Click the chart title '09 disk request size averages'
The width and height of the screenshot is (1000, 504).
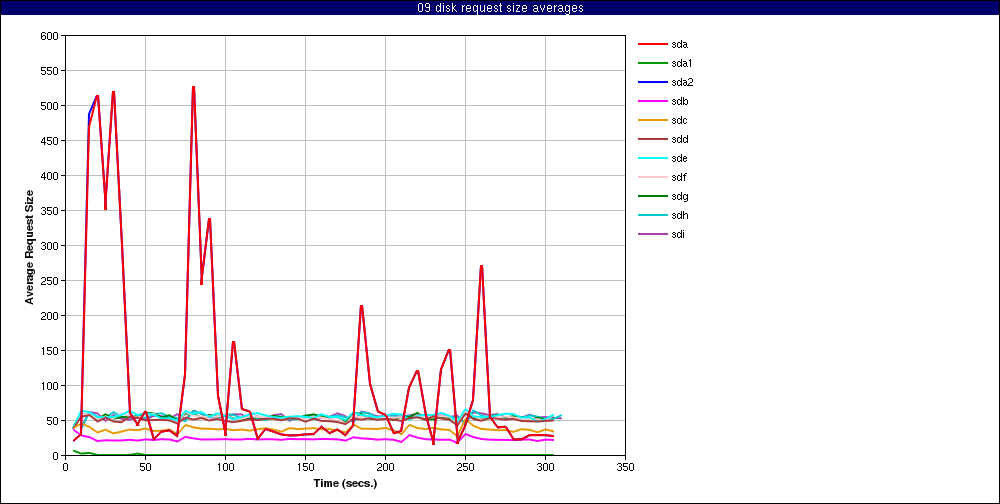click(x=500, y=8)
